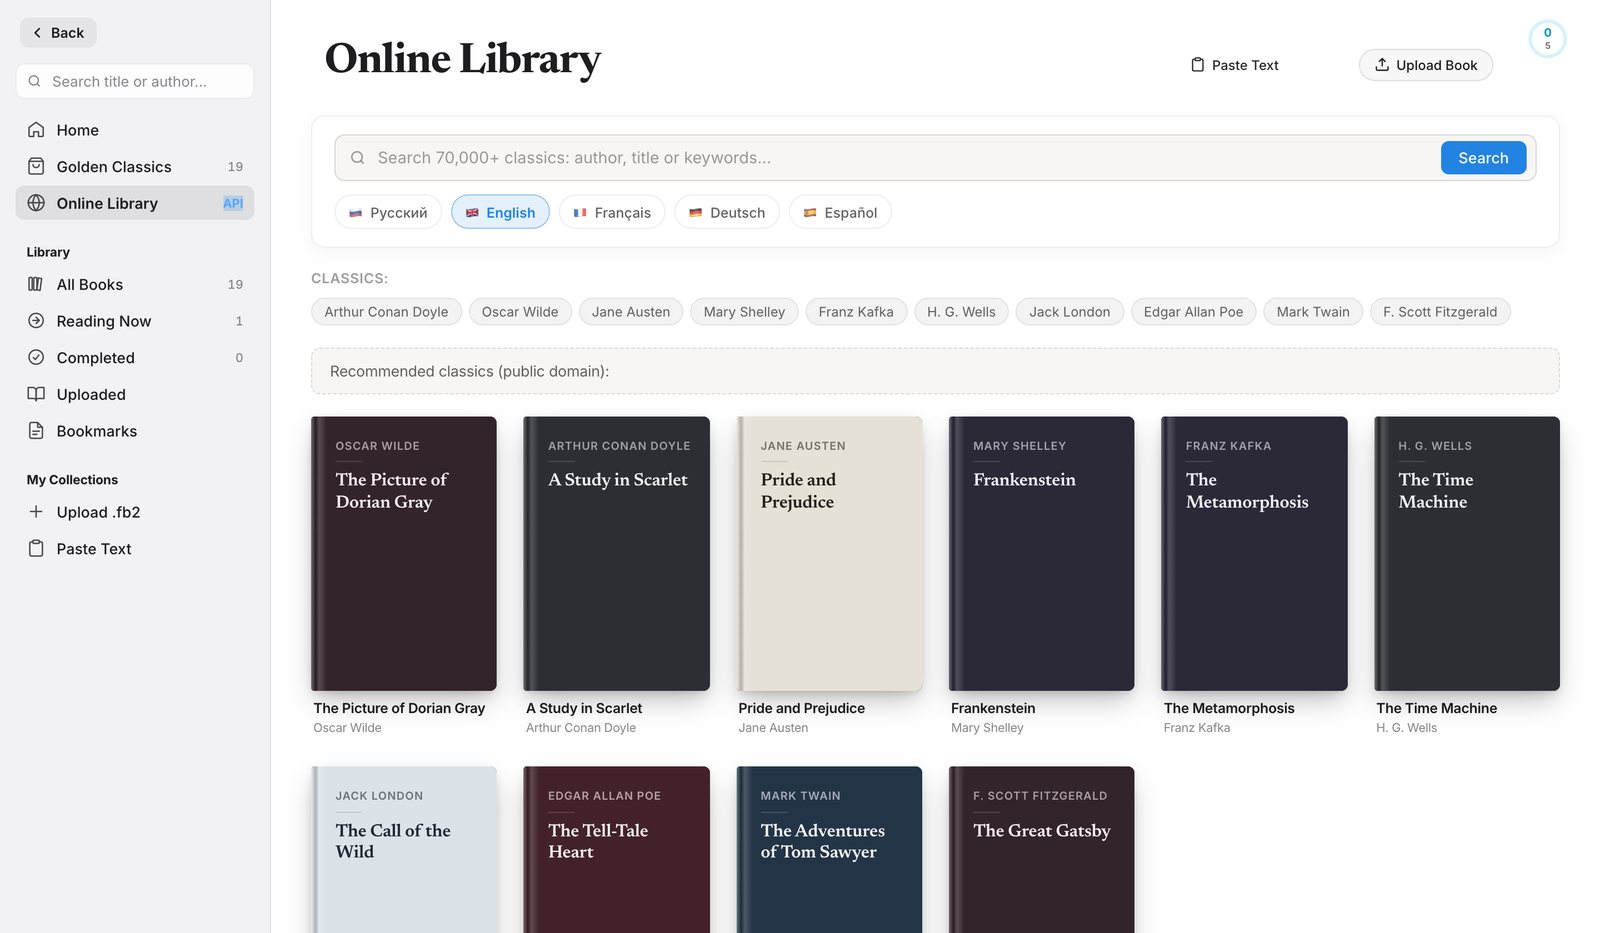Screen dimensions: 1600x933
Task: Click the header Paste Text button
Action: (x=1235, y=65)
